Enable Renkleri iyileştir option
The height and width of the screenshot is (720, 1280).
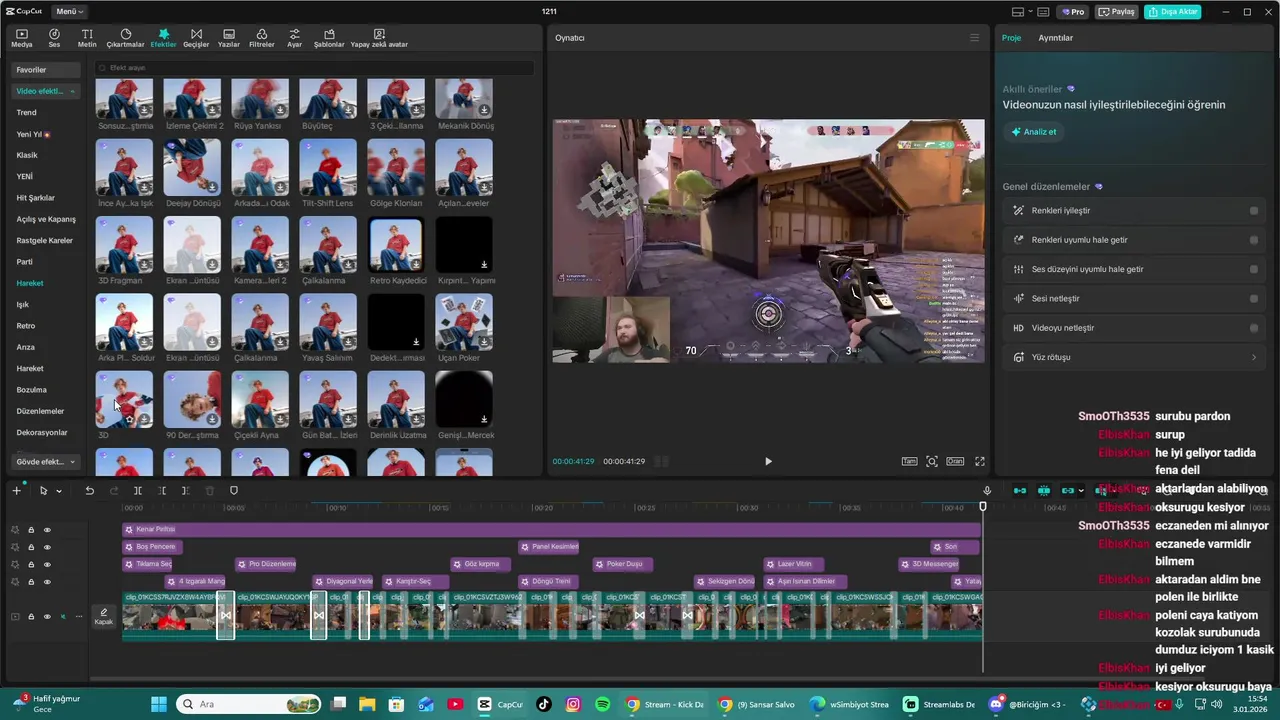tap(1254, 211)
